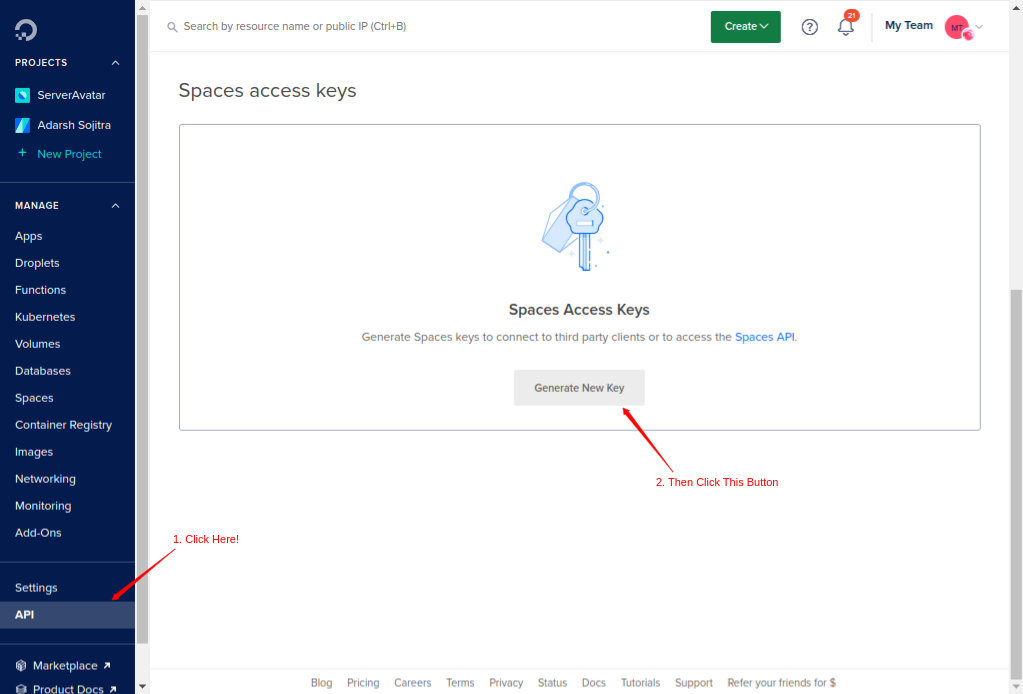Click the sidebar scrollbar thumb
The height and width of the screenshot is (694, 1023).
click(142, 329)
